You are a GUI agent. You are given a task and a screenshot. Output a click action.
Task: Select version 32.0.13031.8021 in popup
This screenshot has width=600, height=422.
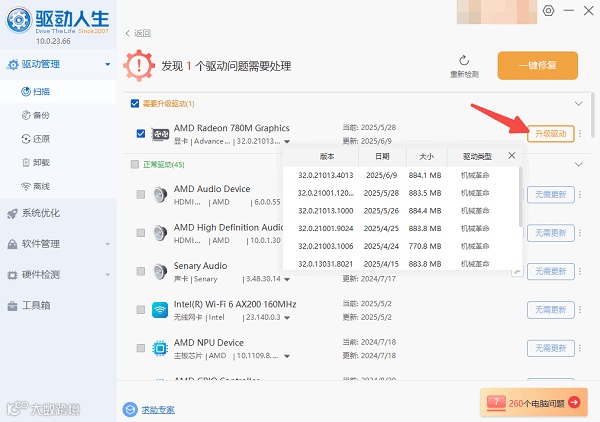[401, 263]
